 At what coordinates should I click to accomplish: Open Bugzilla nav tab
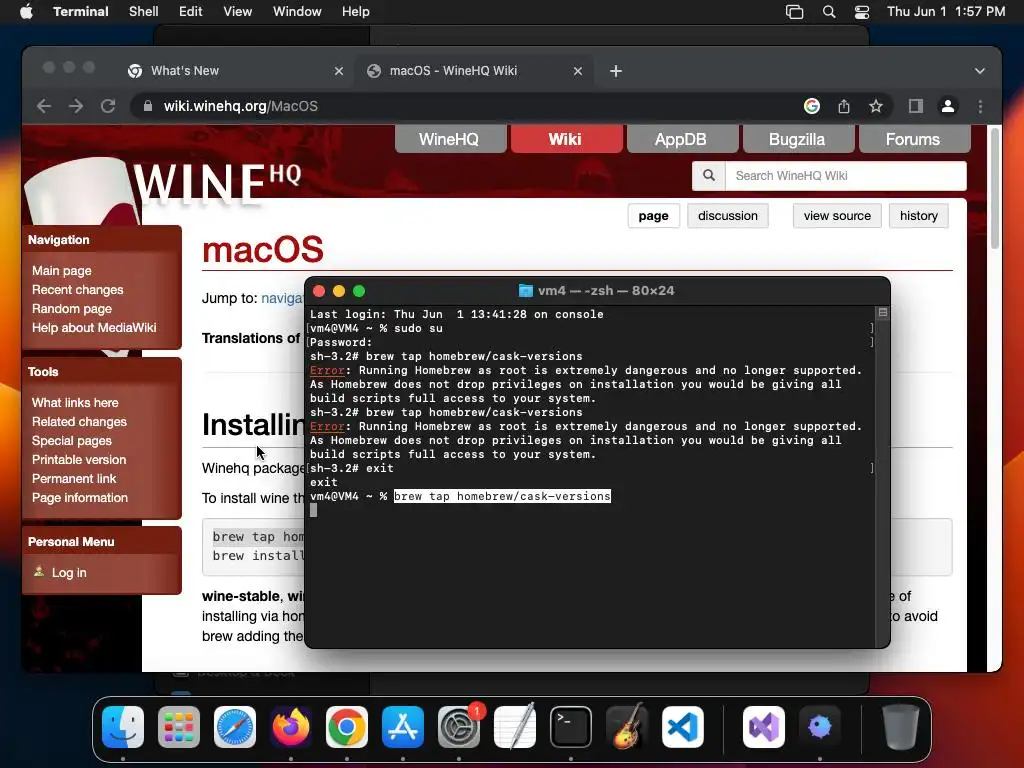797,139
